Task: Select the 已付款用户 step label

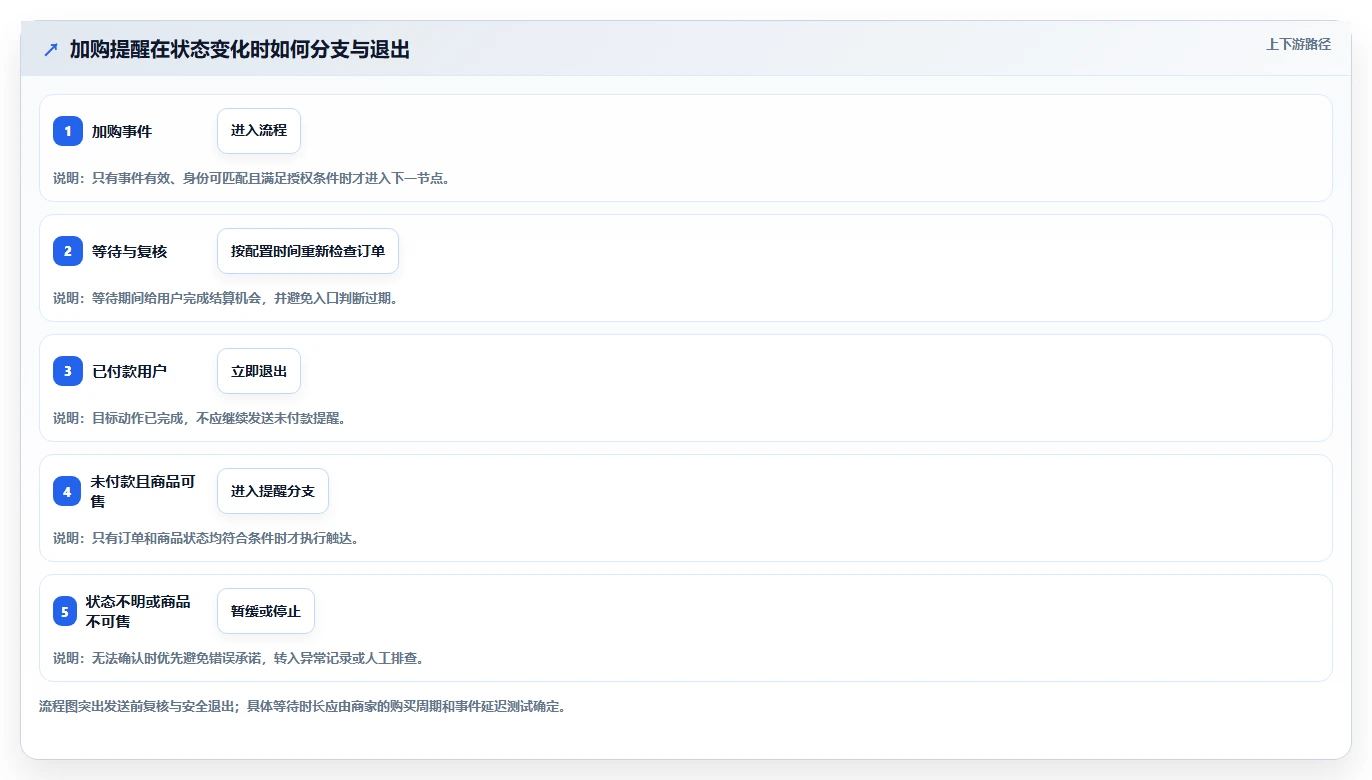Action: click(130, 371)
